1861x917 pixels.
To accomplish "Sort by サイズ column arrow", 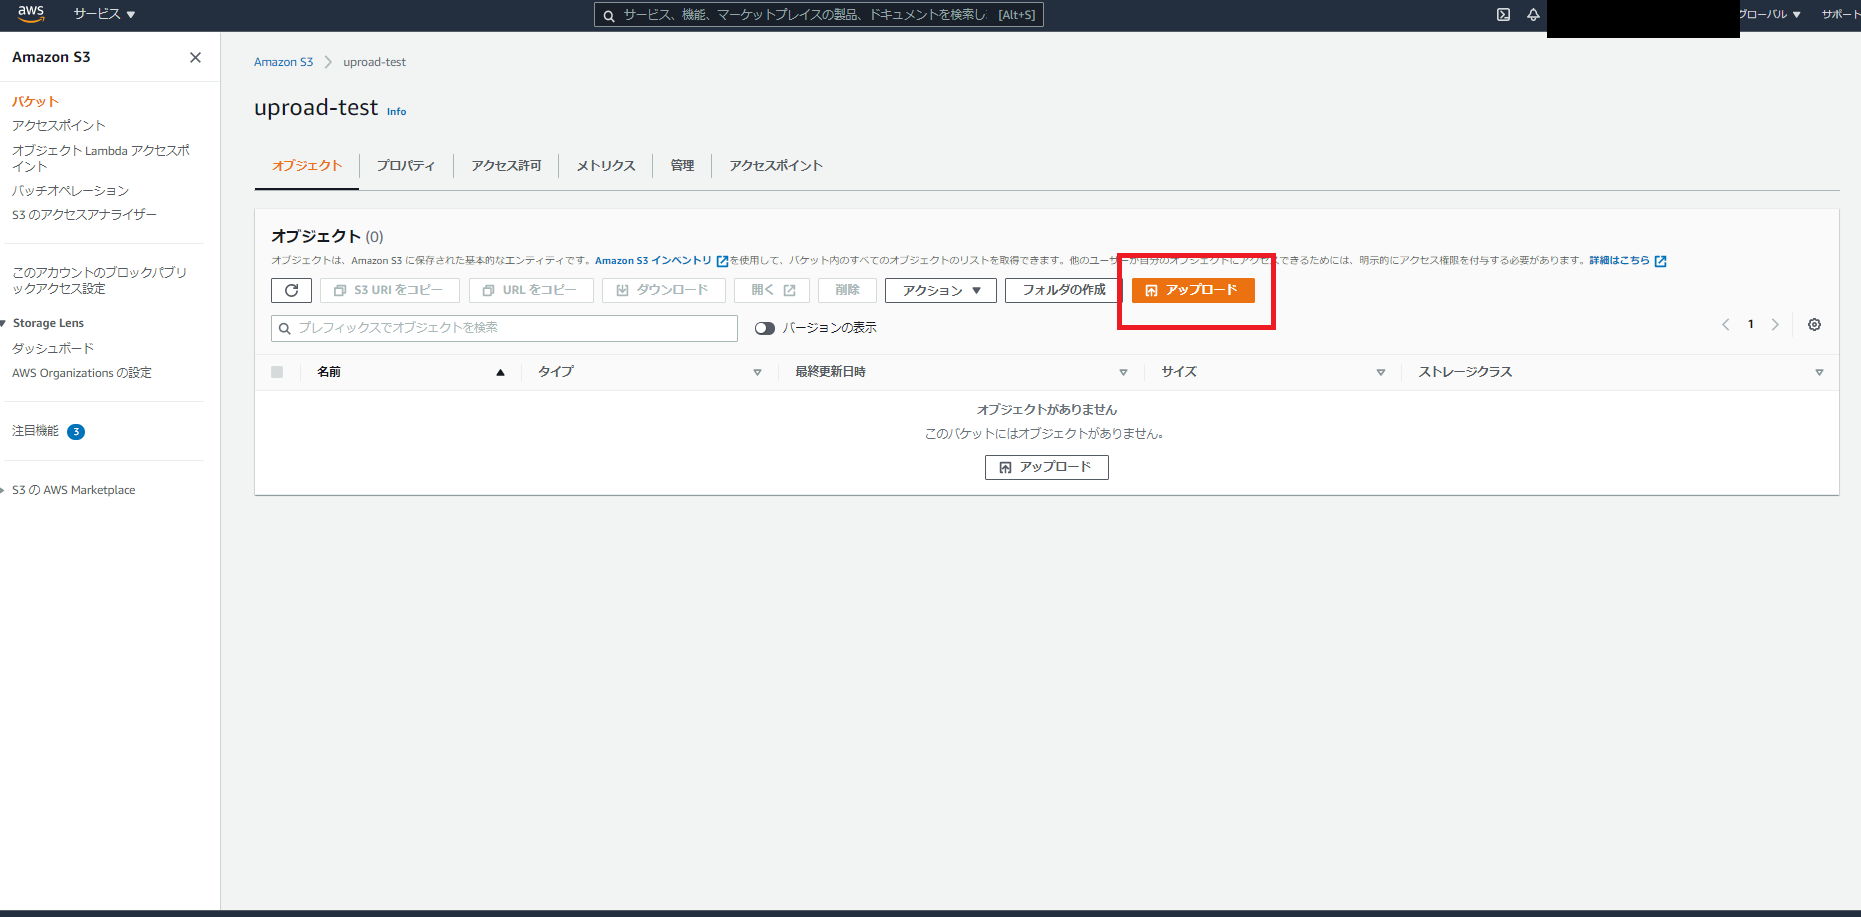I will coord(1380,372).
